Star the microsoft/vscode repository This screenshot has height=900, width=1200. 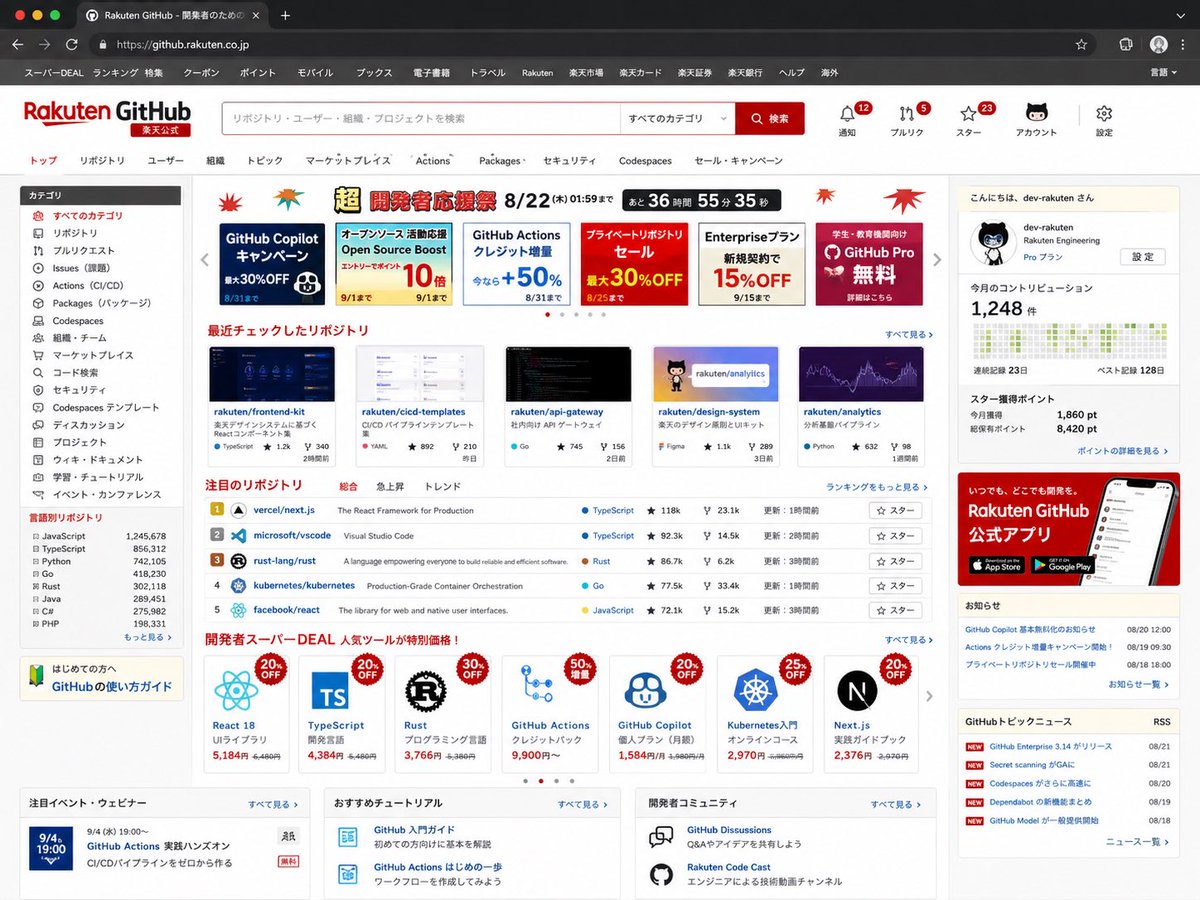(x=895, y=536)
